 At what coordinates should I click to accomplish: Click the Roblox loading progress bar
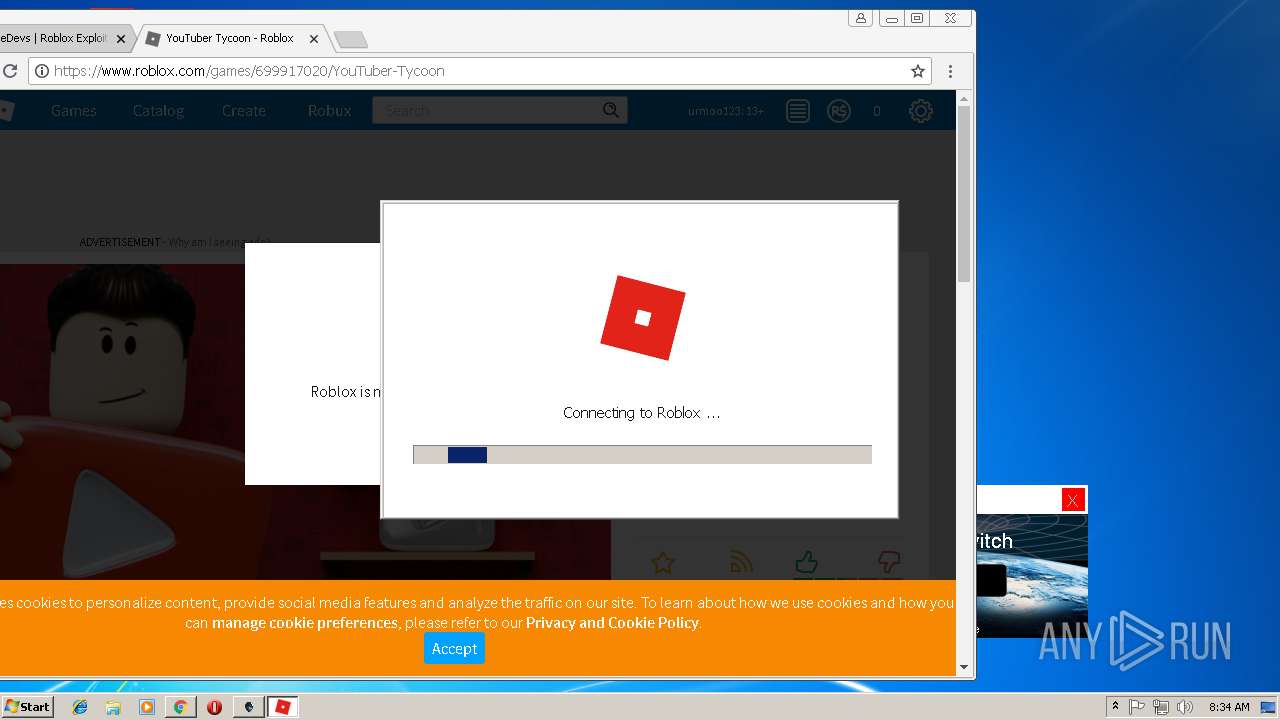[642, 455]
